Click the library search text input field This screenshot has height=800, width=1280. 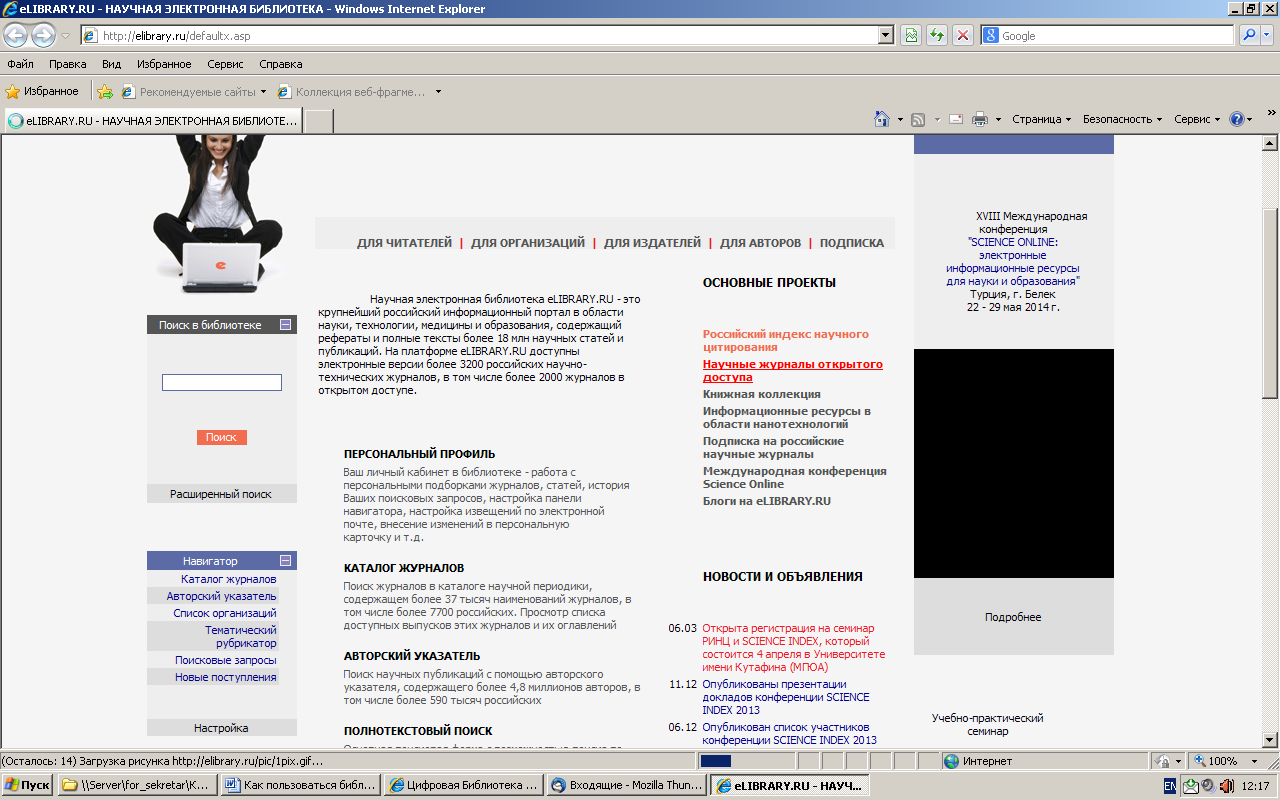(x=222, y=383)
